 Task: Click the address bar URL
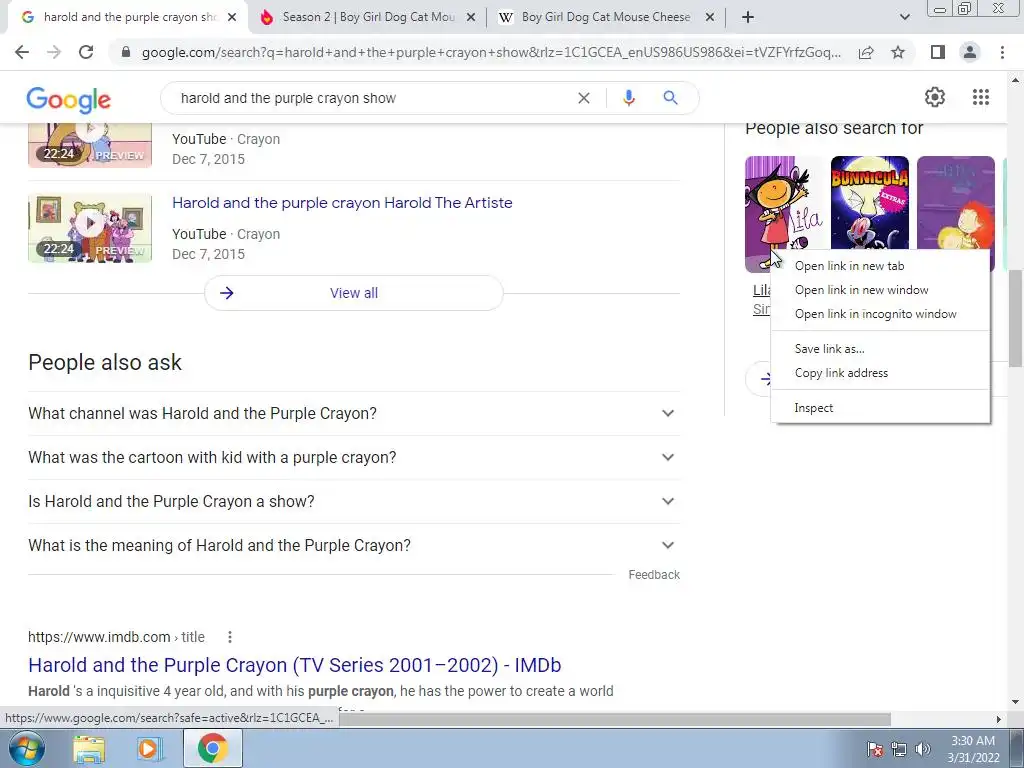point(491,52)
